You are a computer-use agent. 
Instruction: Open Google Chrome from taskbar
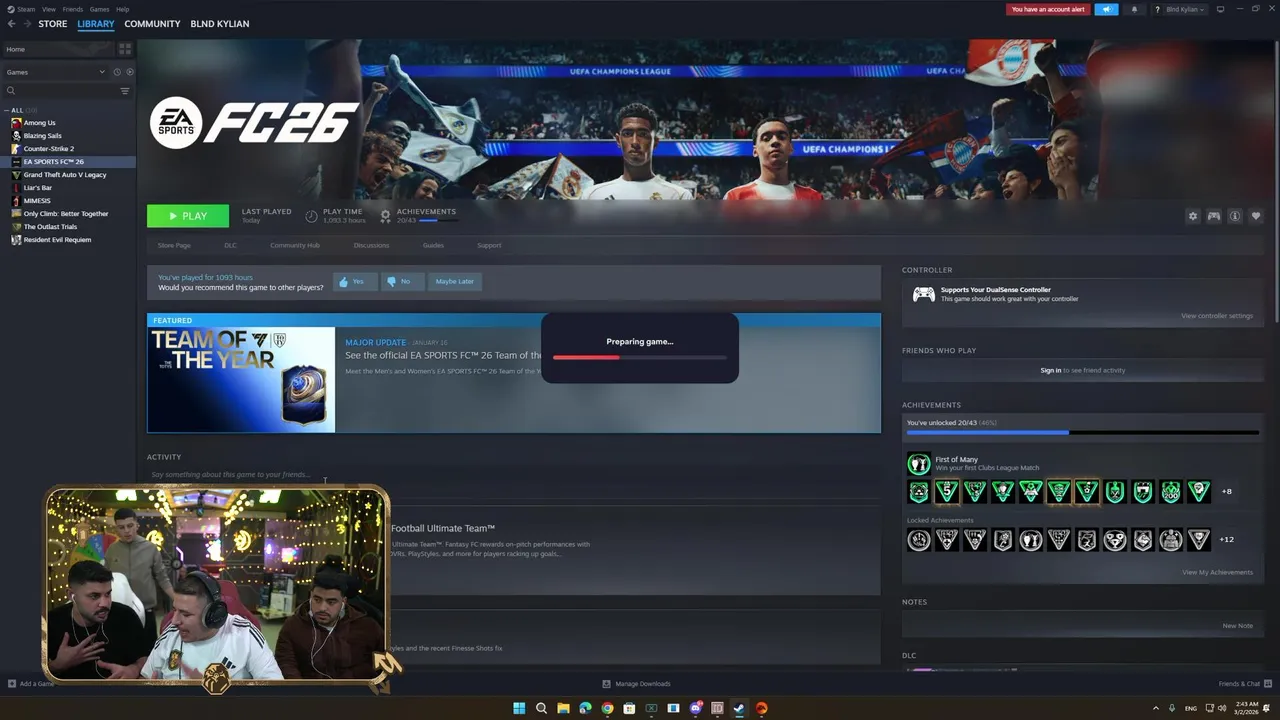pos(607,709)
